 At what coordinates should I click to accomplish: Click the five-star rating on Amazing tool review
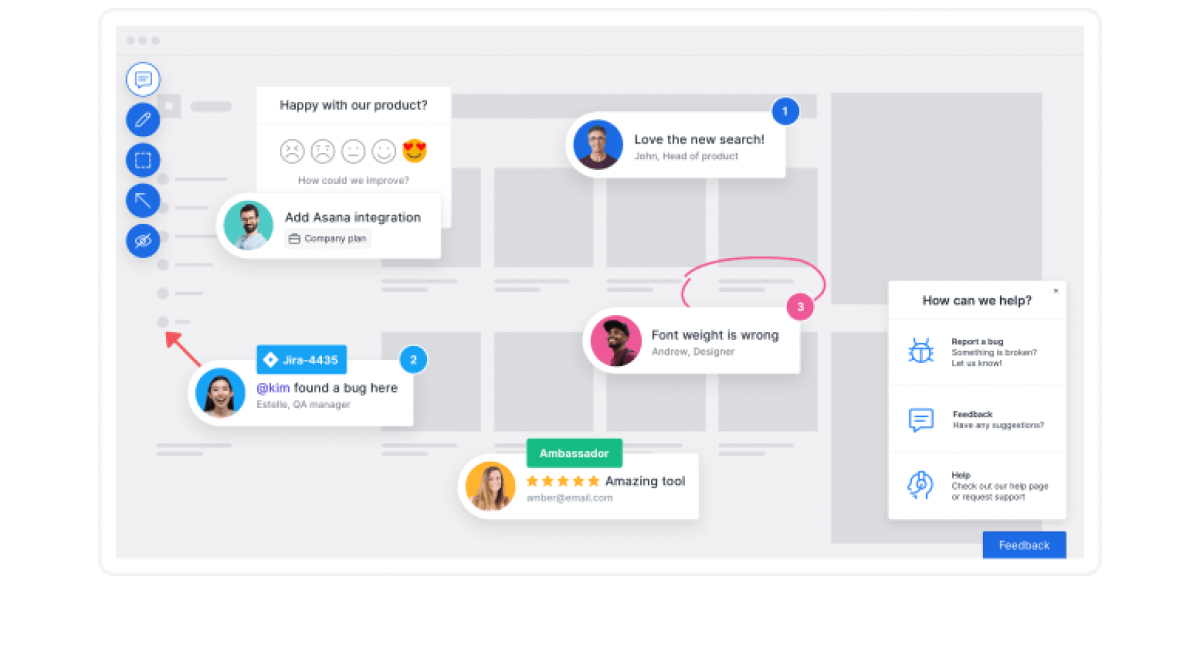tap(562, 480)
